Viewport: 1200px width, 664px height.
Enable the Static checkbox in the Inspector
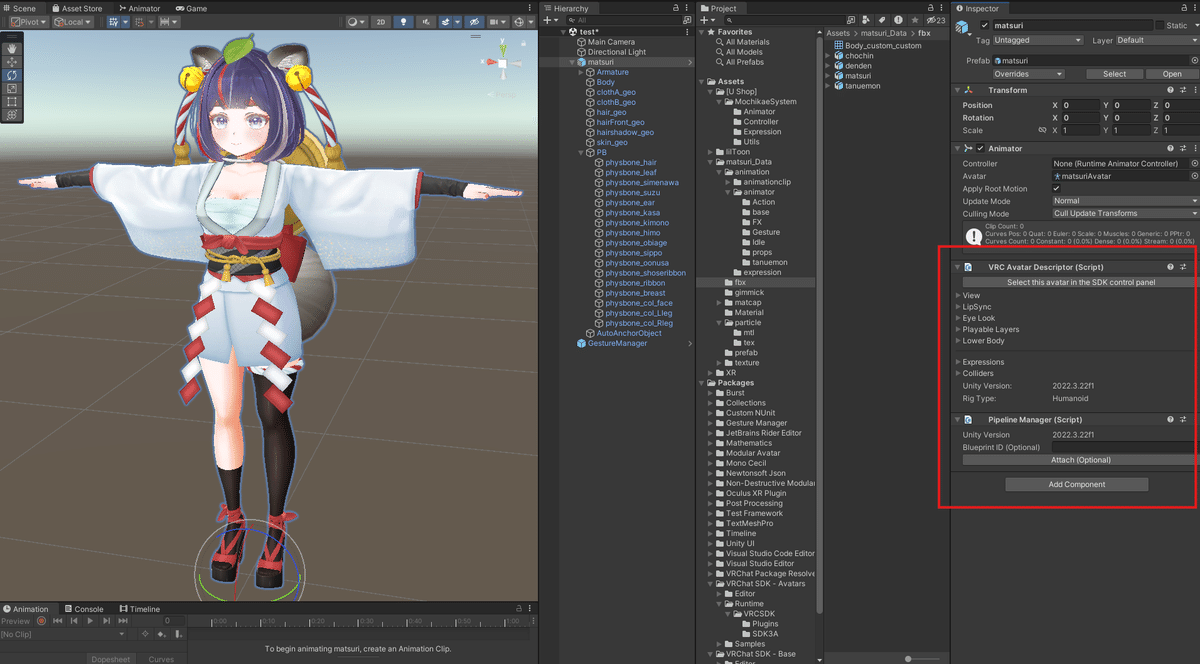pos(1160,25)
